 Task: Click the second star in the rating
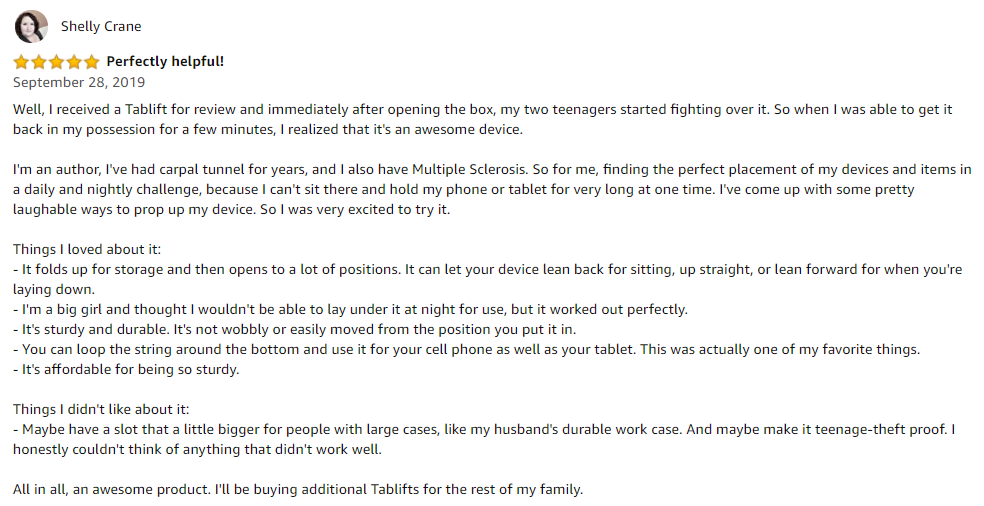tap(39, 62)
